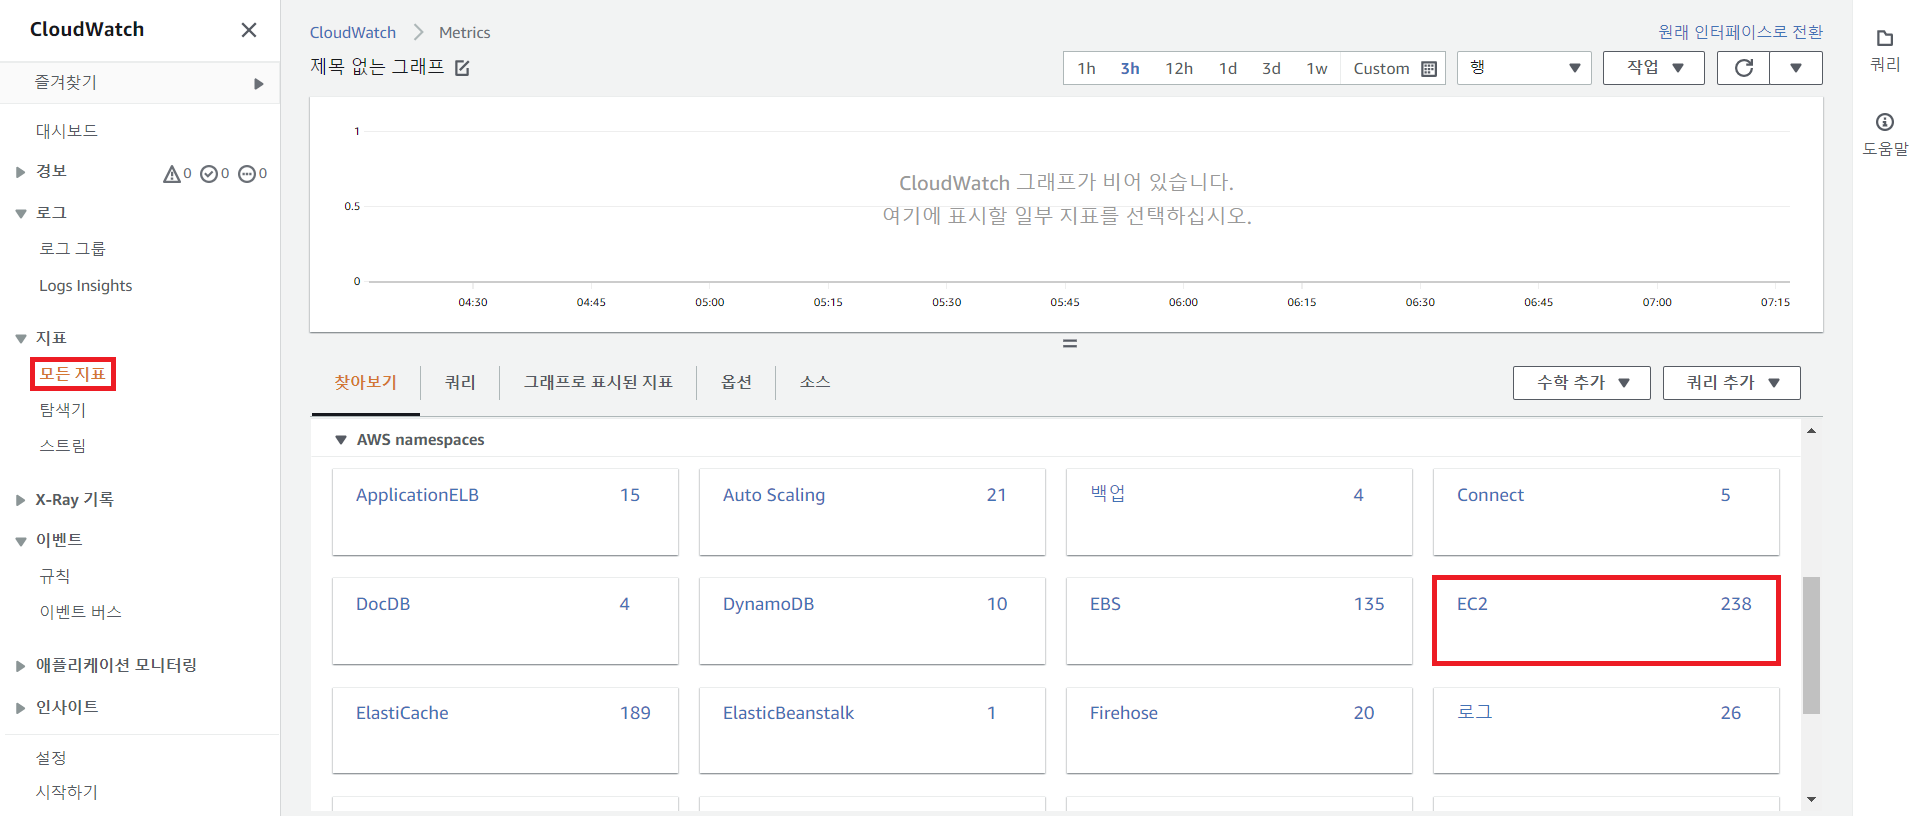Open the DynamoDB namespace card
This screenshot has width=1918, height=816.
(872, 620)
